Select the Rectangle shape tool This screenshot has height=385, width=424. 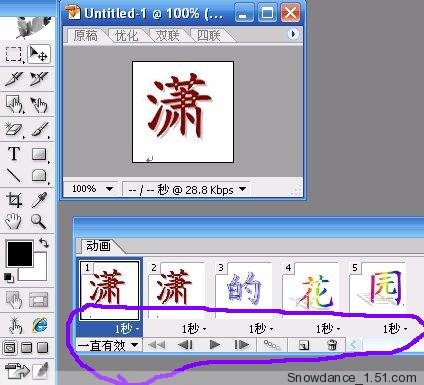(39, 154)
